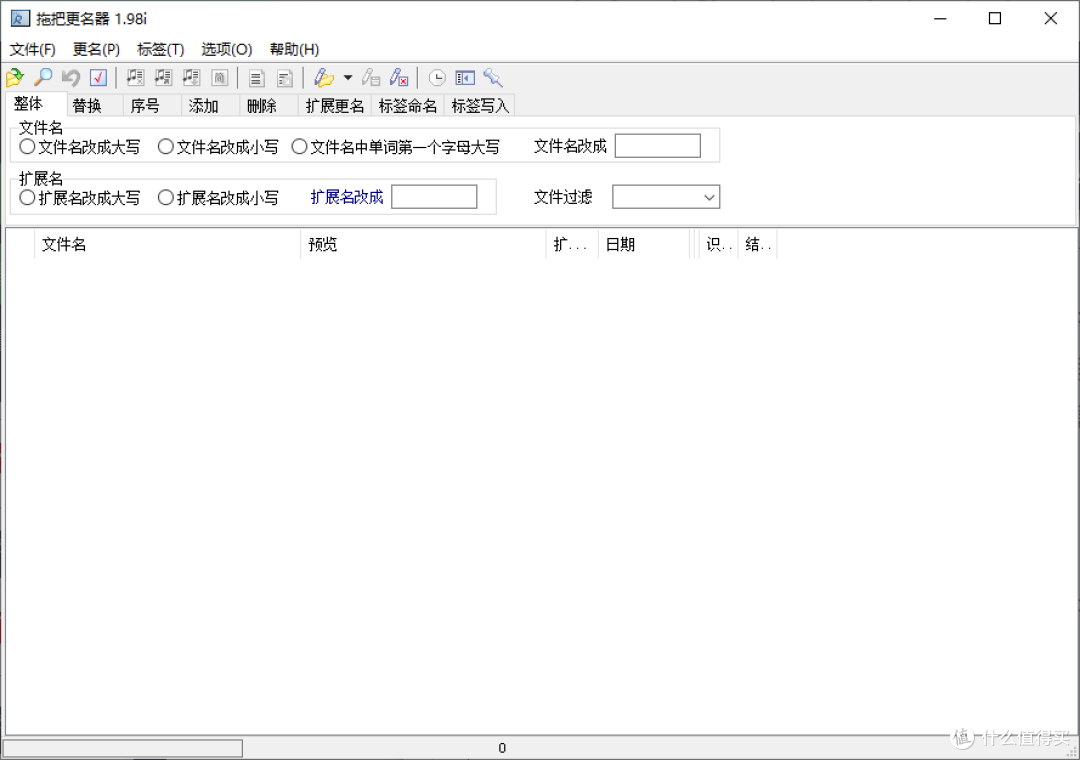1080x760 pixels.
Task: Open the 文件(F) menu
Action: pyautogui.click(x=32, y=49)
